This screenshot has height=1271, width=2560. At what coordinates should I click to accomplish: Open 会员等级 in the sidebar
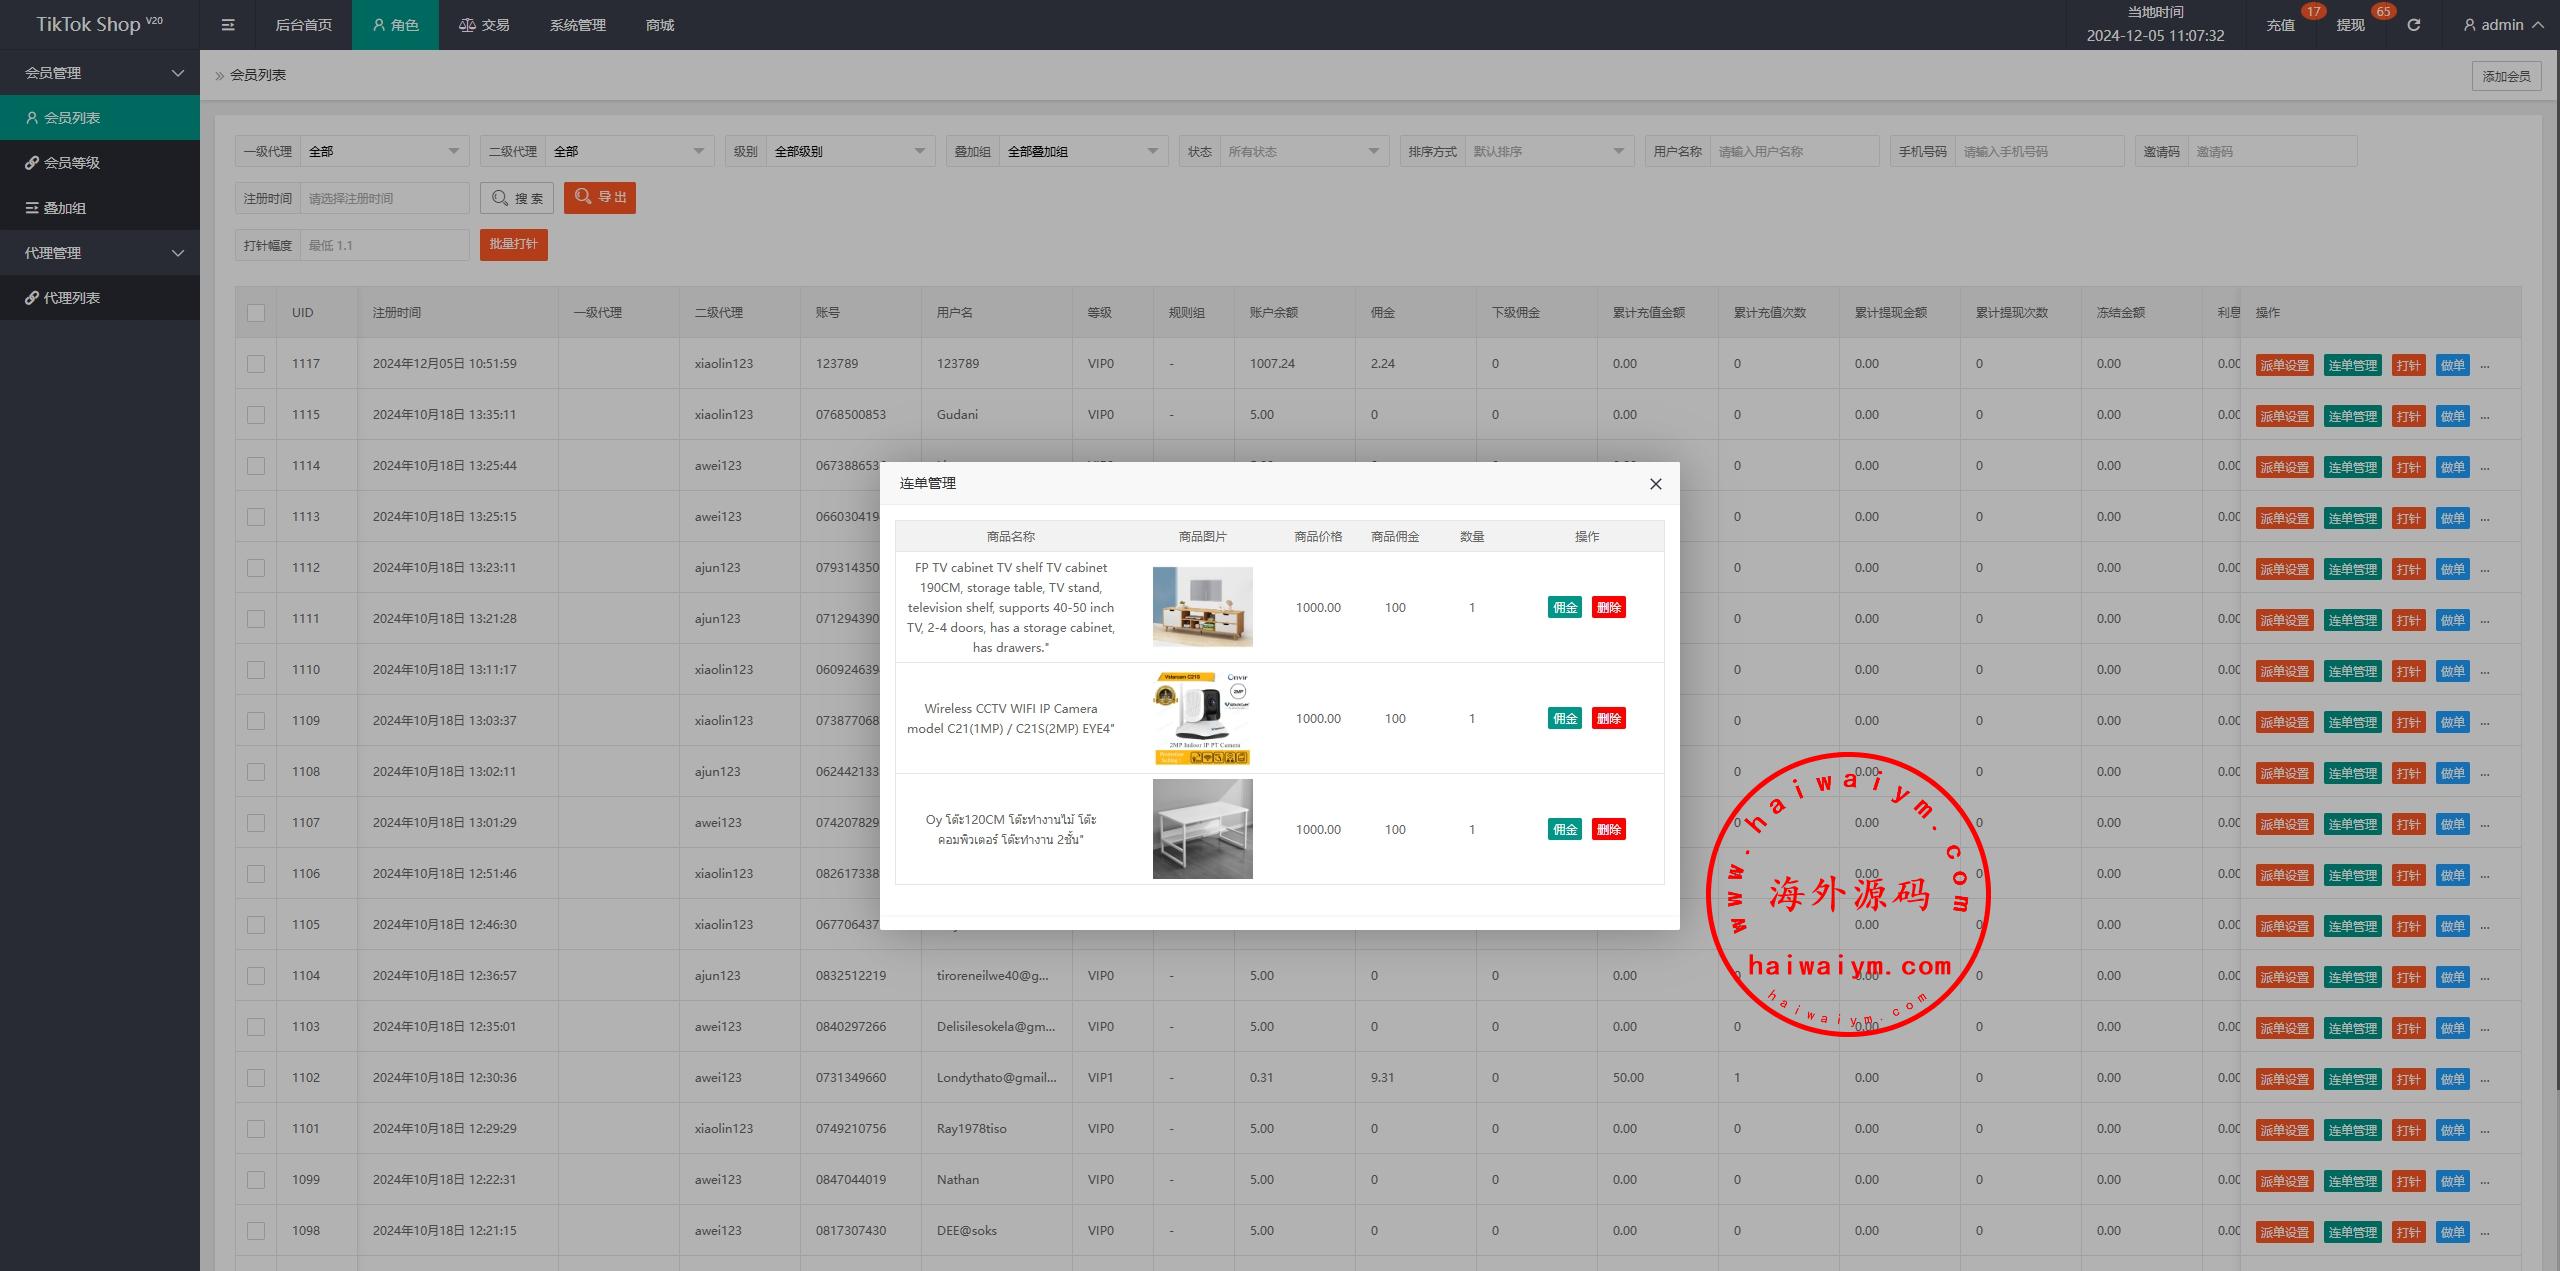tap(72, 163)
